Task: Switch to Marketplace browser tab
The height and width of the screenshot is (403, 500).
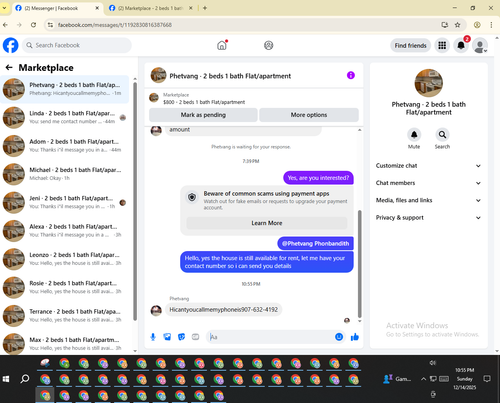Action: tap(151, 8)
